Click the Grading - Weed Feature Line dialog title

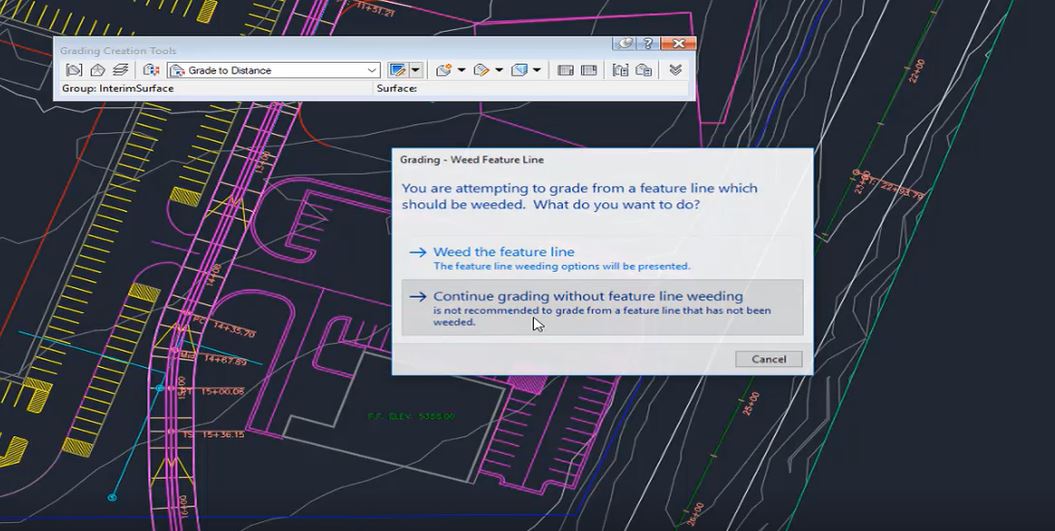472,160
